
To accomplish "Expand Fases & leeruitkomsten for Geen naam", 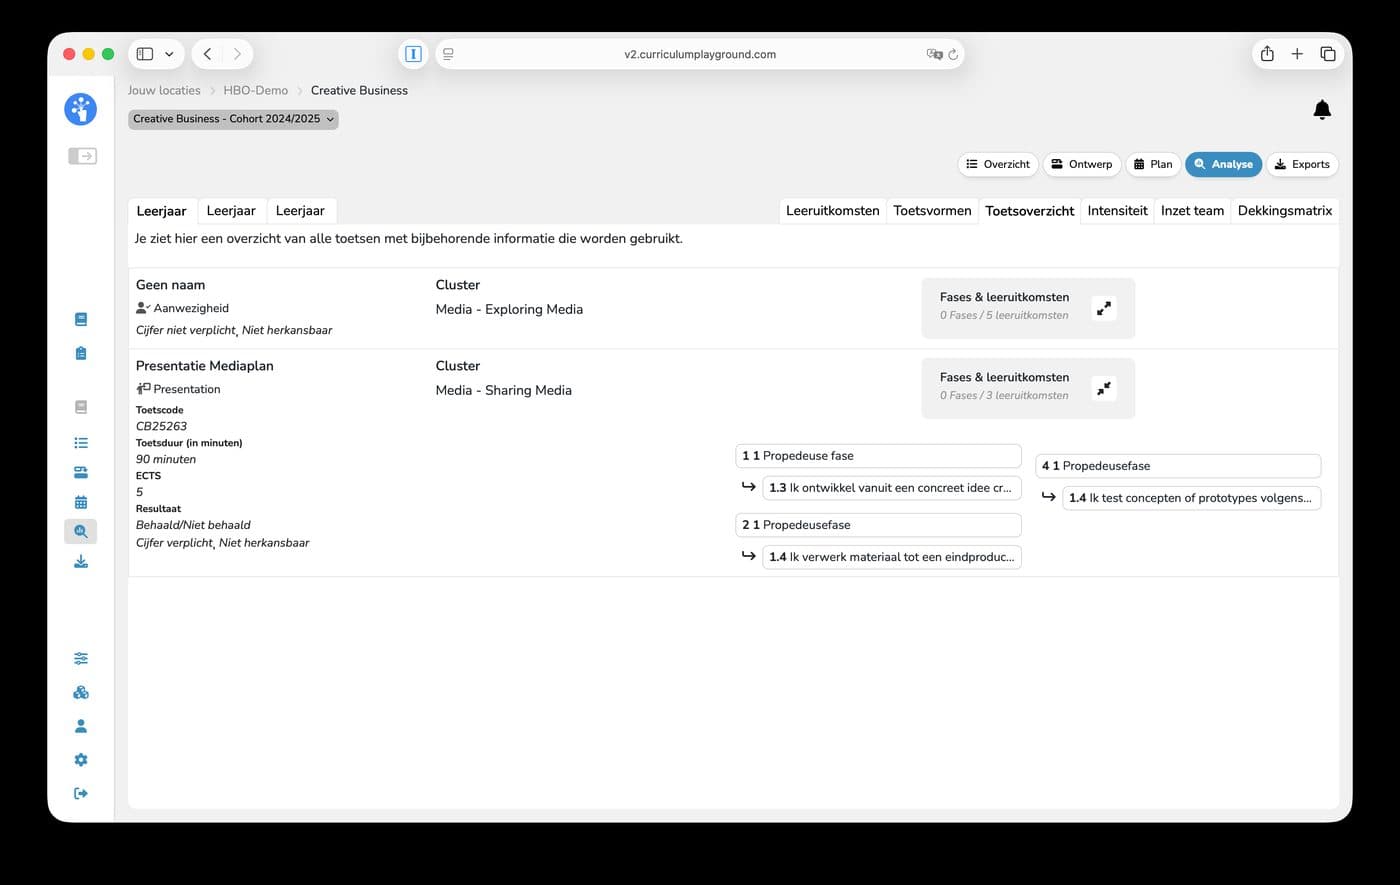I will click(x=1104, y=309).
